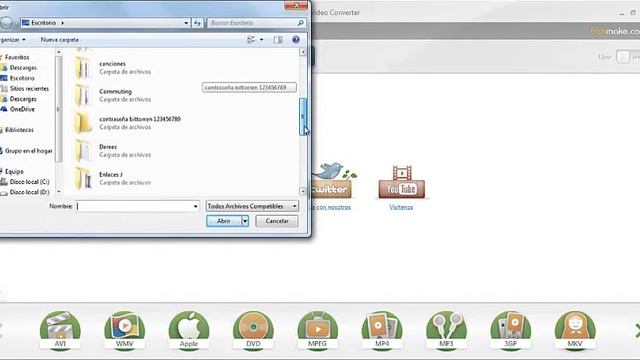The width and height of the screenshot is (640, 360).
Task: Choose the MP3 output format icon
Action: point(446,330)
